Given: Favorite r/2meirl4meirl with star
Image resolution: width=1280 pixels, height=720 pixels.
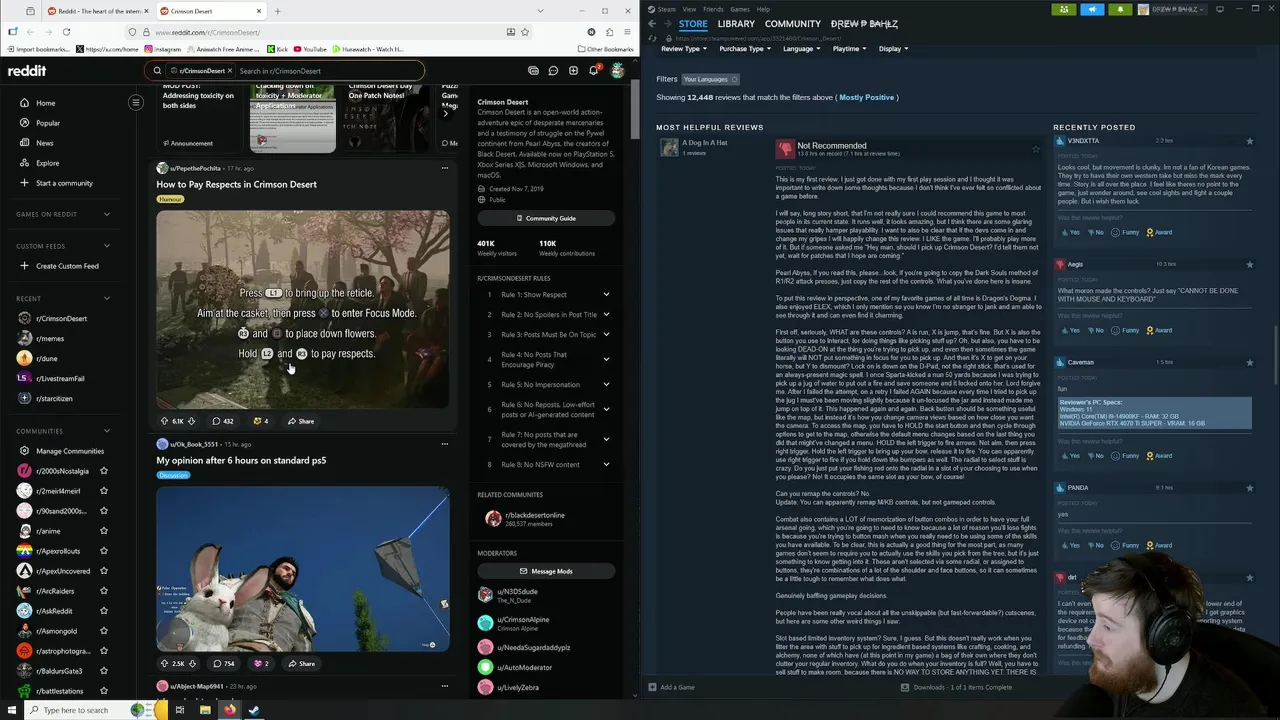Looking at the screenshot, I should pos(104,491).
